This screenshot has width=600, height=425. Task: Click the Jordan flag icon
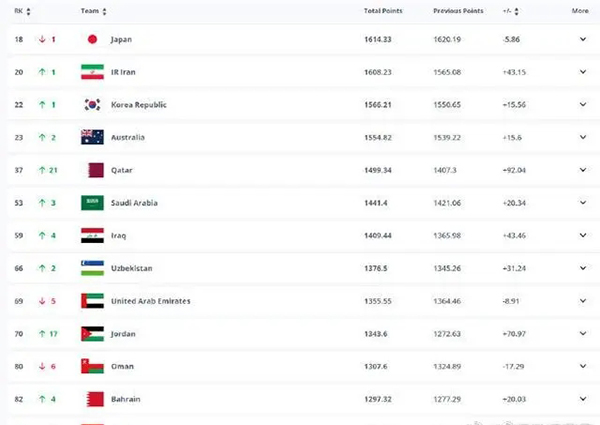91,334
